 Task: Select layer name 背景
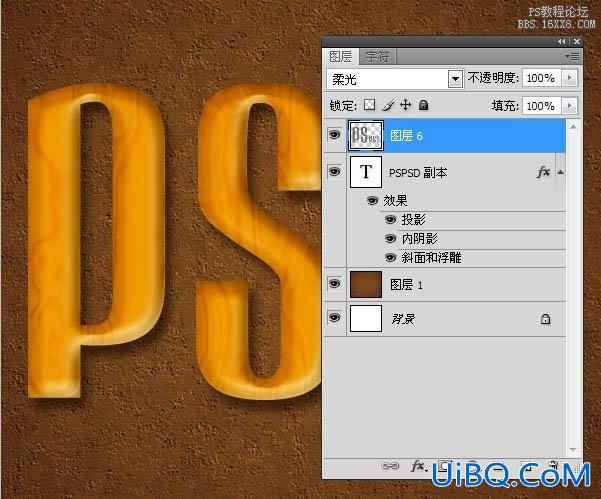point(403,319)
